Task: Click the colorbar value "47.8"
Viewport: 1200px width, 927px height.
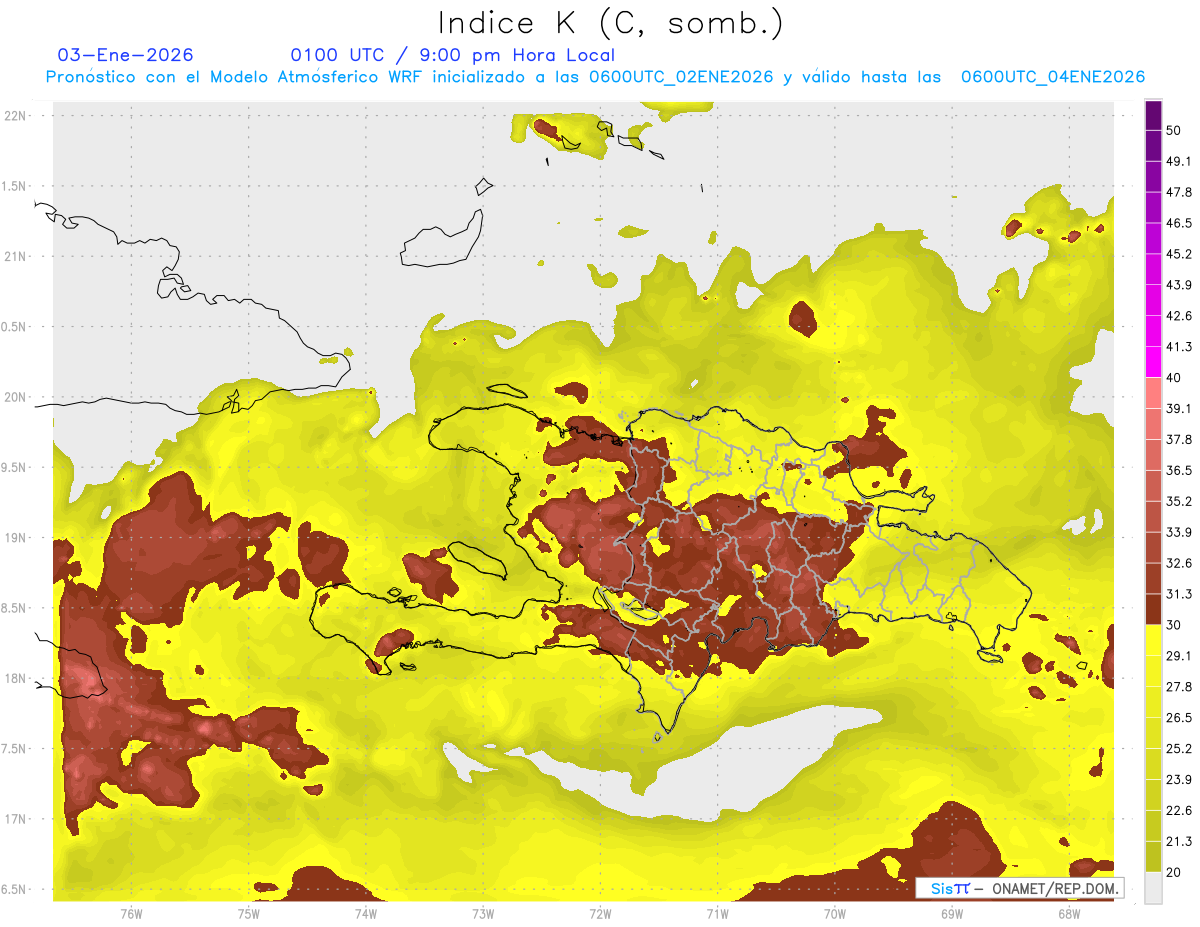Action: 1179,192
